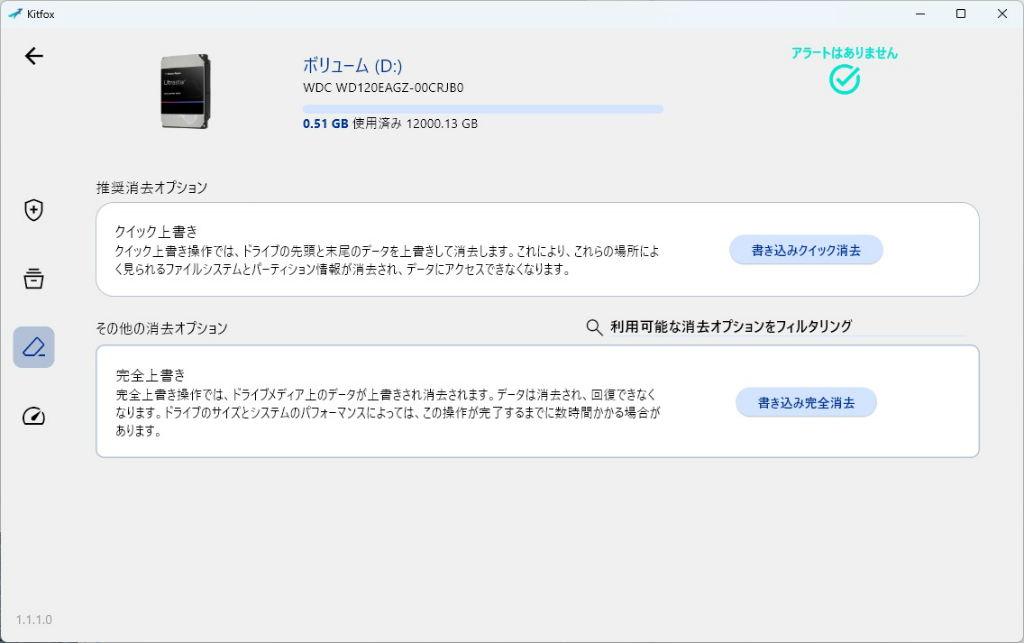
Task: Click the no-alerts checkmark circle icon
Action: [844, 80]
